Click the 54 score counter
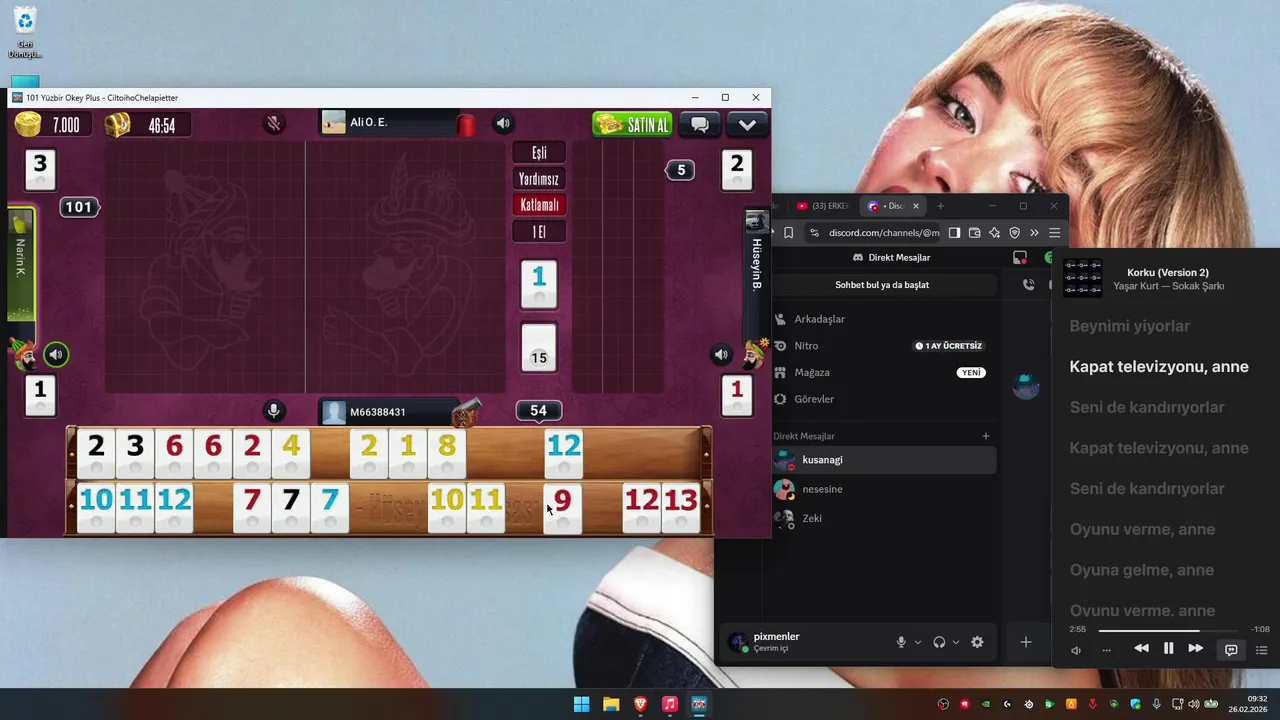The image size is (1280, 720). (x=538, y=411)
